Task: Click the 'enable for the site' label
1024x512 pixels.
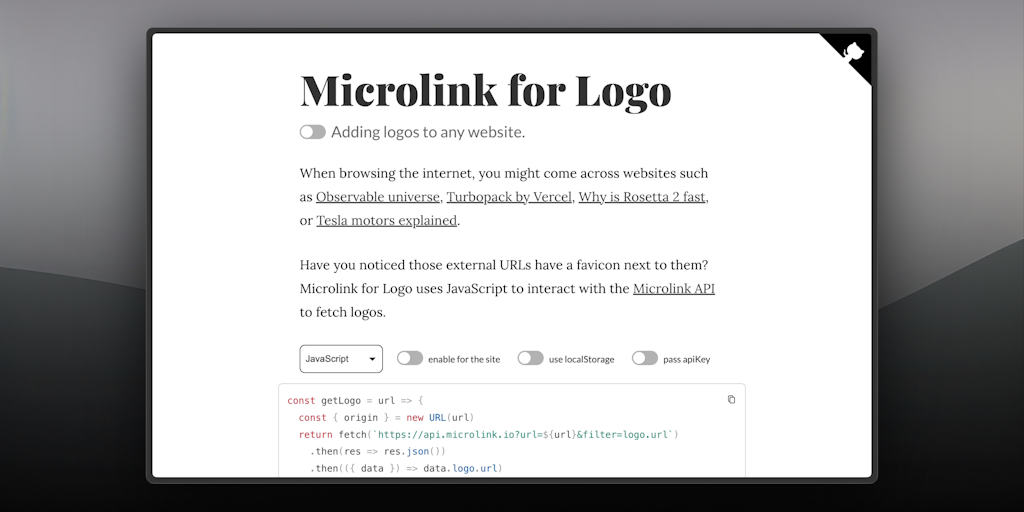Action: tap(464, 359)
